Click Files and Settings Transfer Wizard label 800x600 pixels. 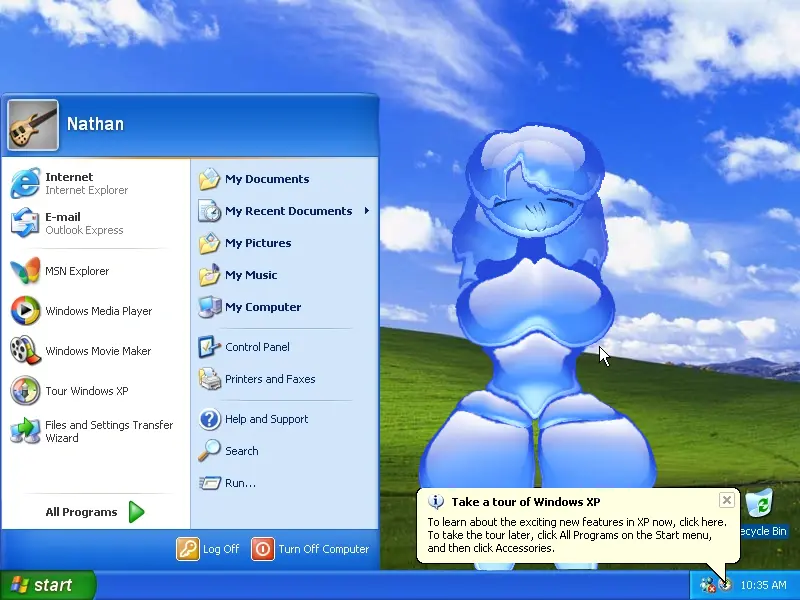pyautogui.click(x=109, y=432)
